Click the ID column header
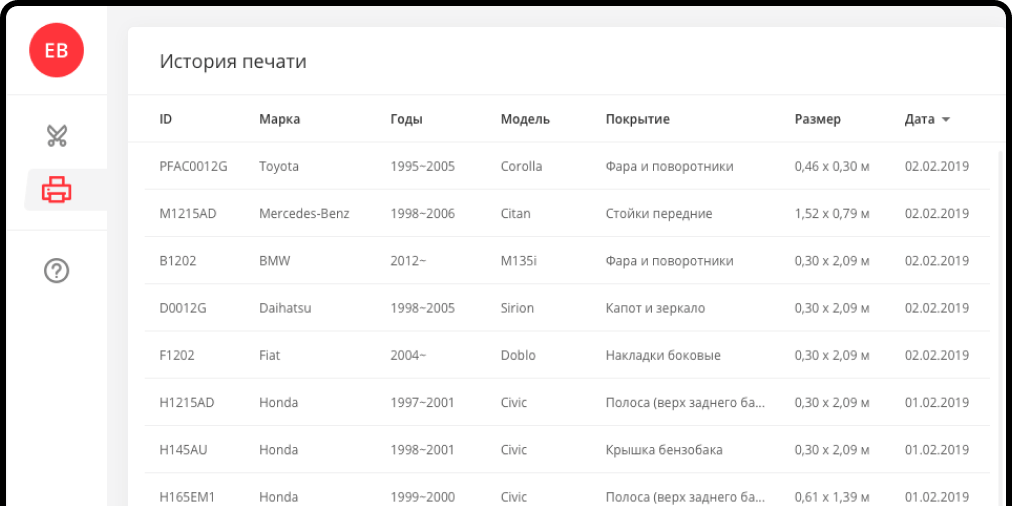Image resolution: width=1012 pixels, height=506 pixels. point(166,119)
